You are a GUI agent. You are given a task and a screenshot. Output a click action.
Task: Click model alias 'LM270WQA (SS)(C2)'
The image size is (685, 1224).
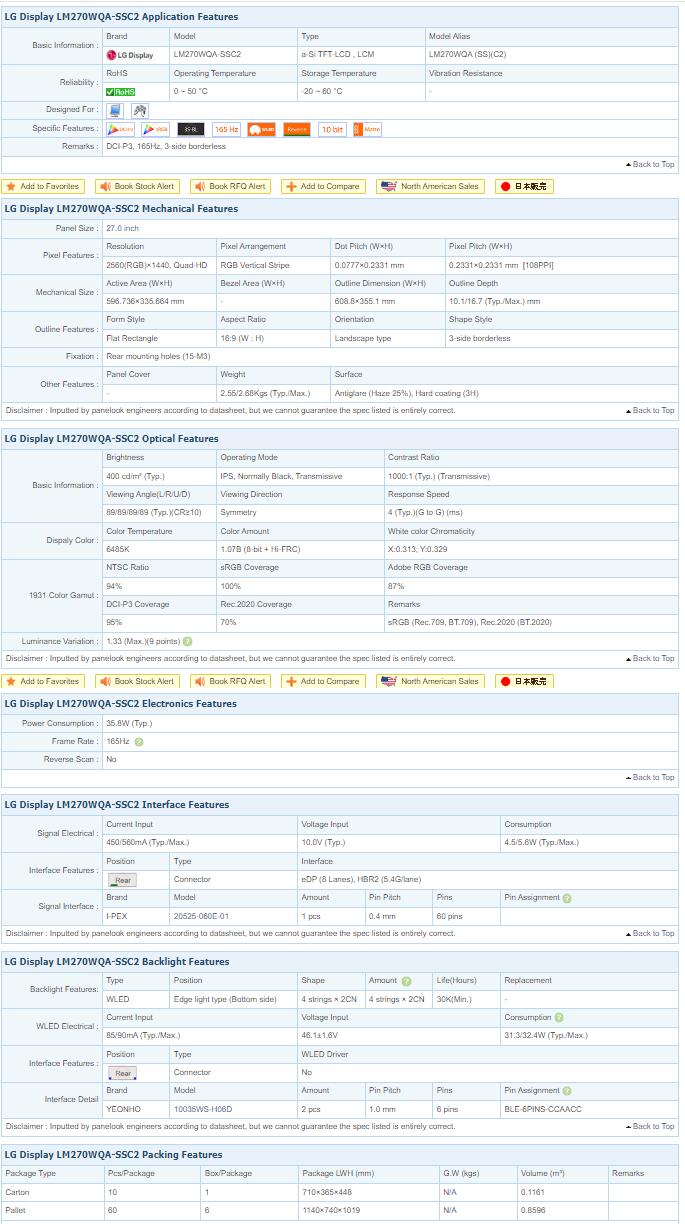(467, 55)
